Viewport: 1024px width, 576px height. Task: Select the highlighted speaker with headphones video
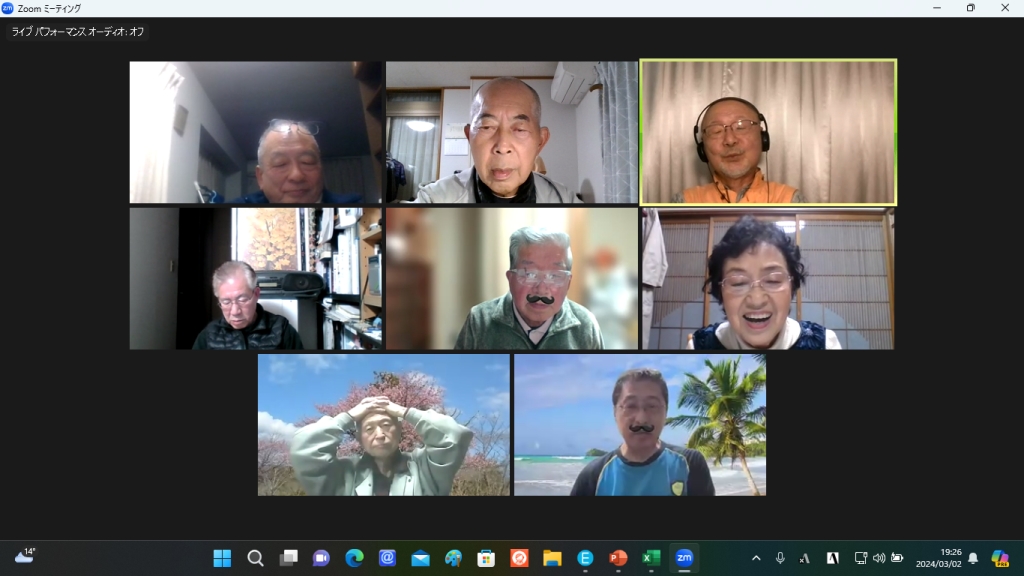pos(768,133)
